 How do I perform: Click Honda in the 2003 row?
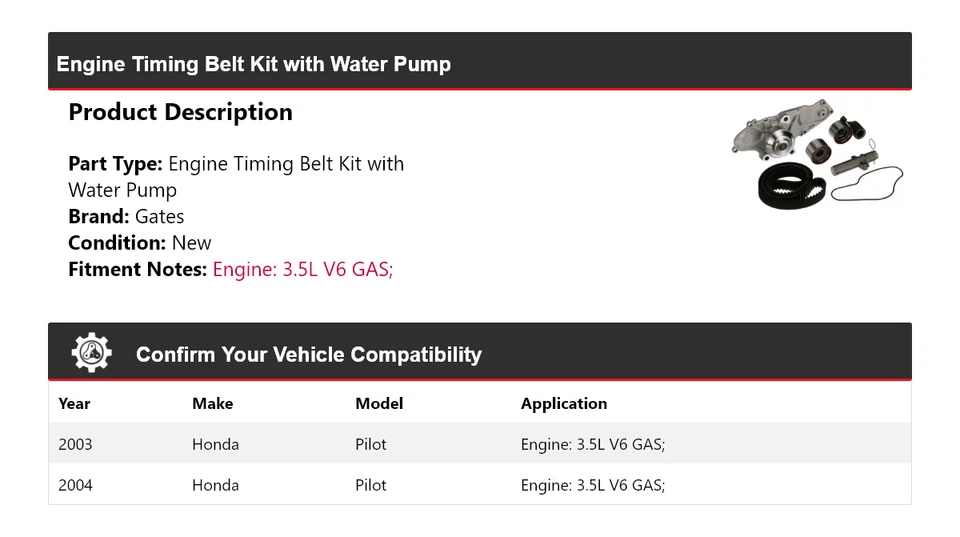point(215,444)
